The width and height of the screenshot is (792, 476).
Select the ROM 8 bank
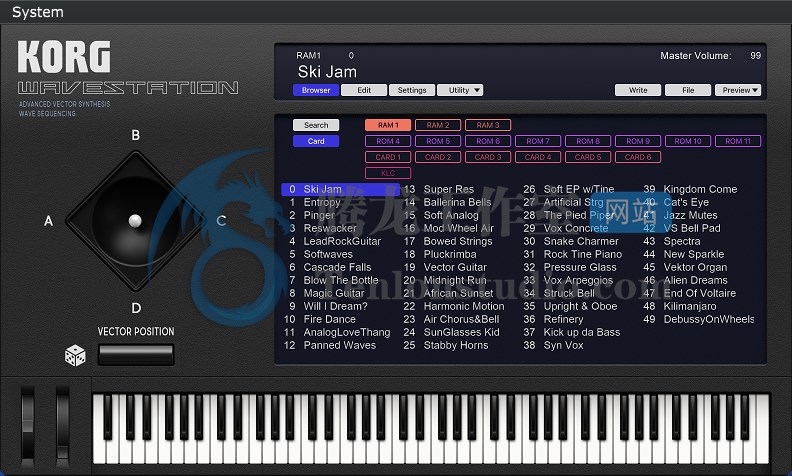click(x=588, y=141)
